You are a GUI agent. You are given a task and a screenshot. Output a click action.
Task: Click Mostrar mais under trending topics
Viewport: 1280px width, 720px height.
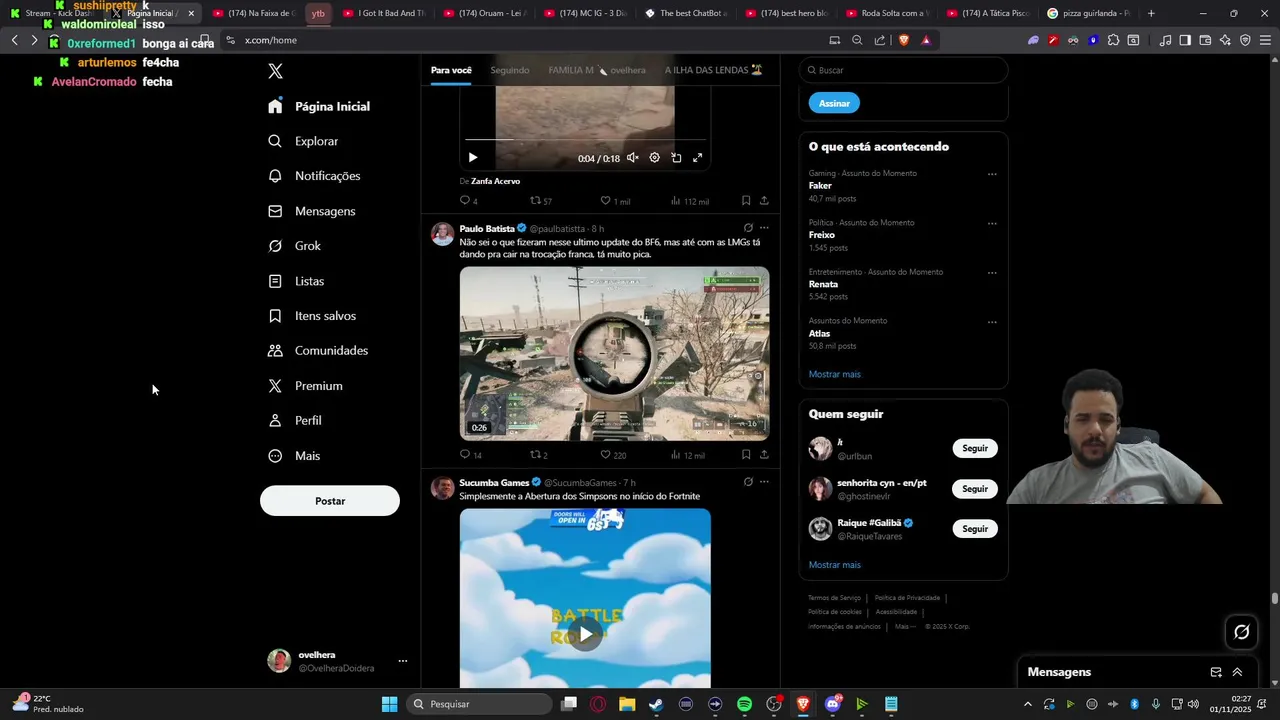pyautogui.click(x=834, y=374)
